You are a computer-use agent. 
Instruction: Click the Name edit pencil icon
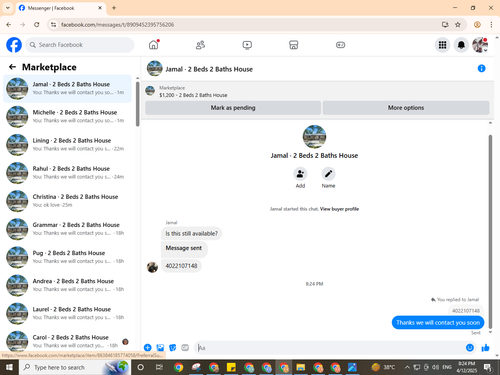tap(328, 174)
